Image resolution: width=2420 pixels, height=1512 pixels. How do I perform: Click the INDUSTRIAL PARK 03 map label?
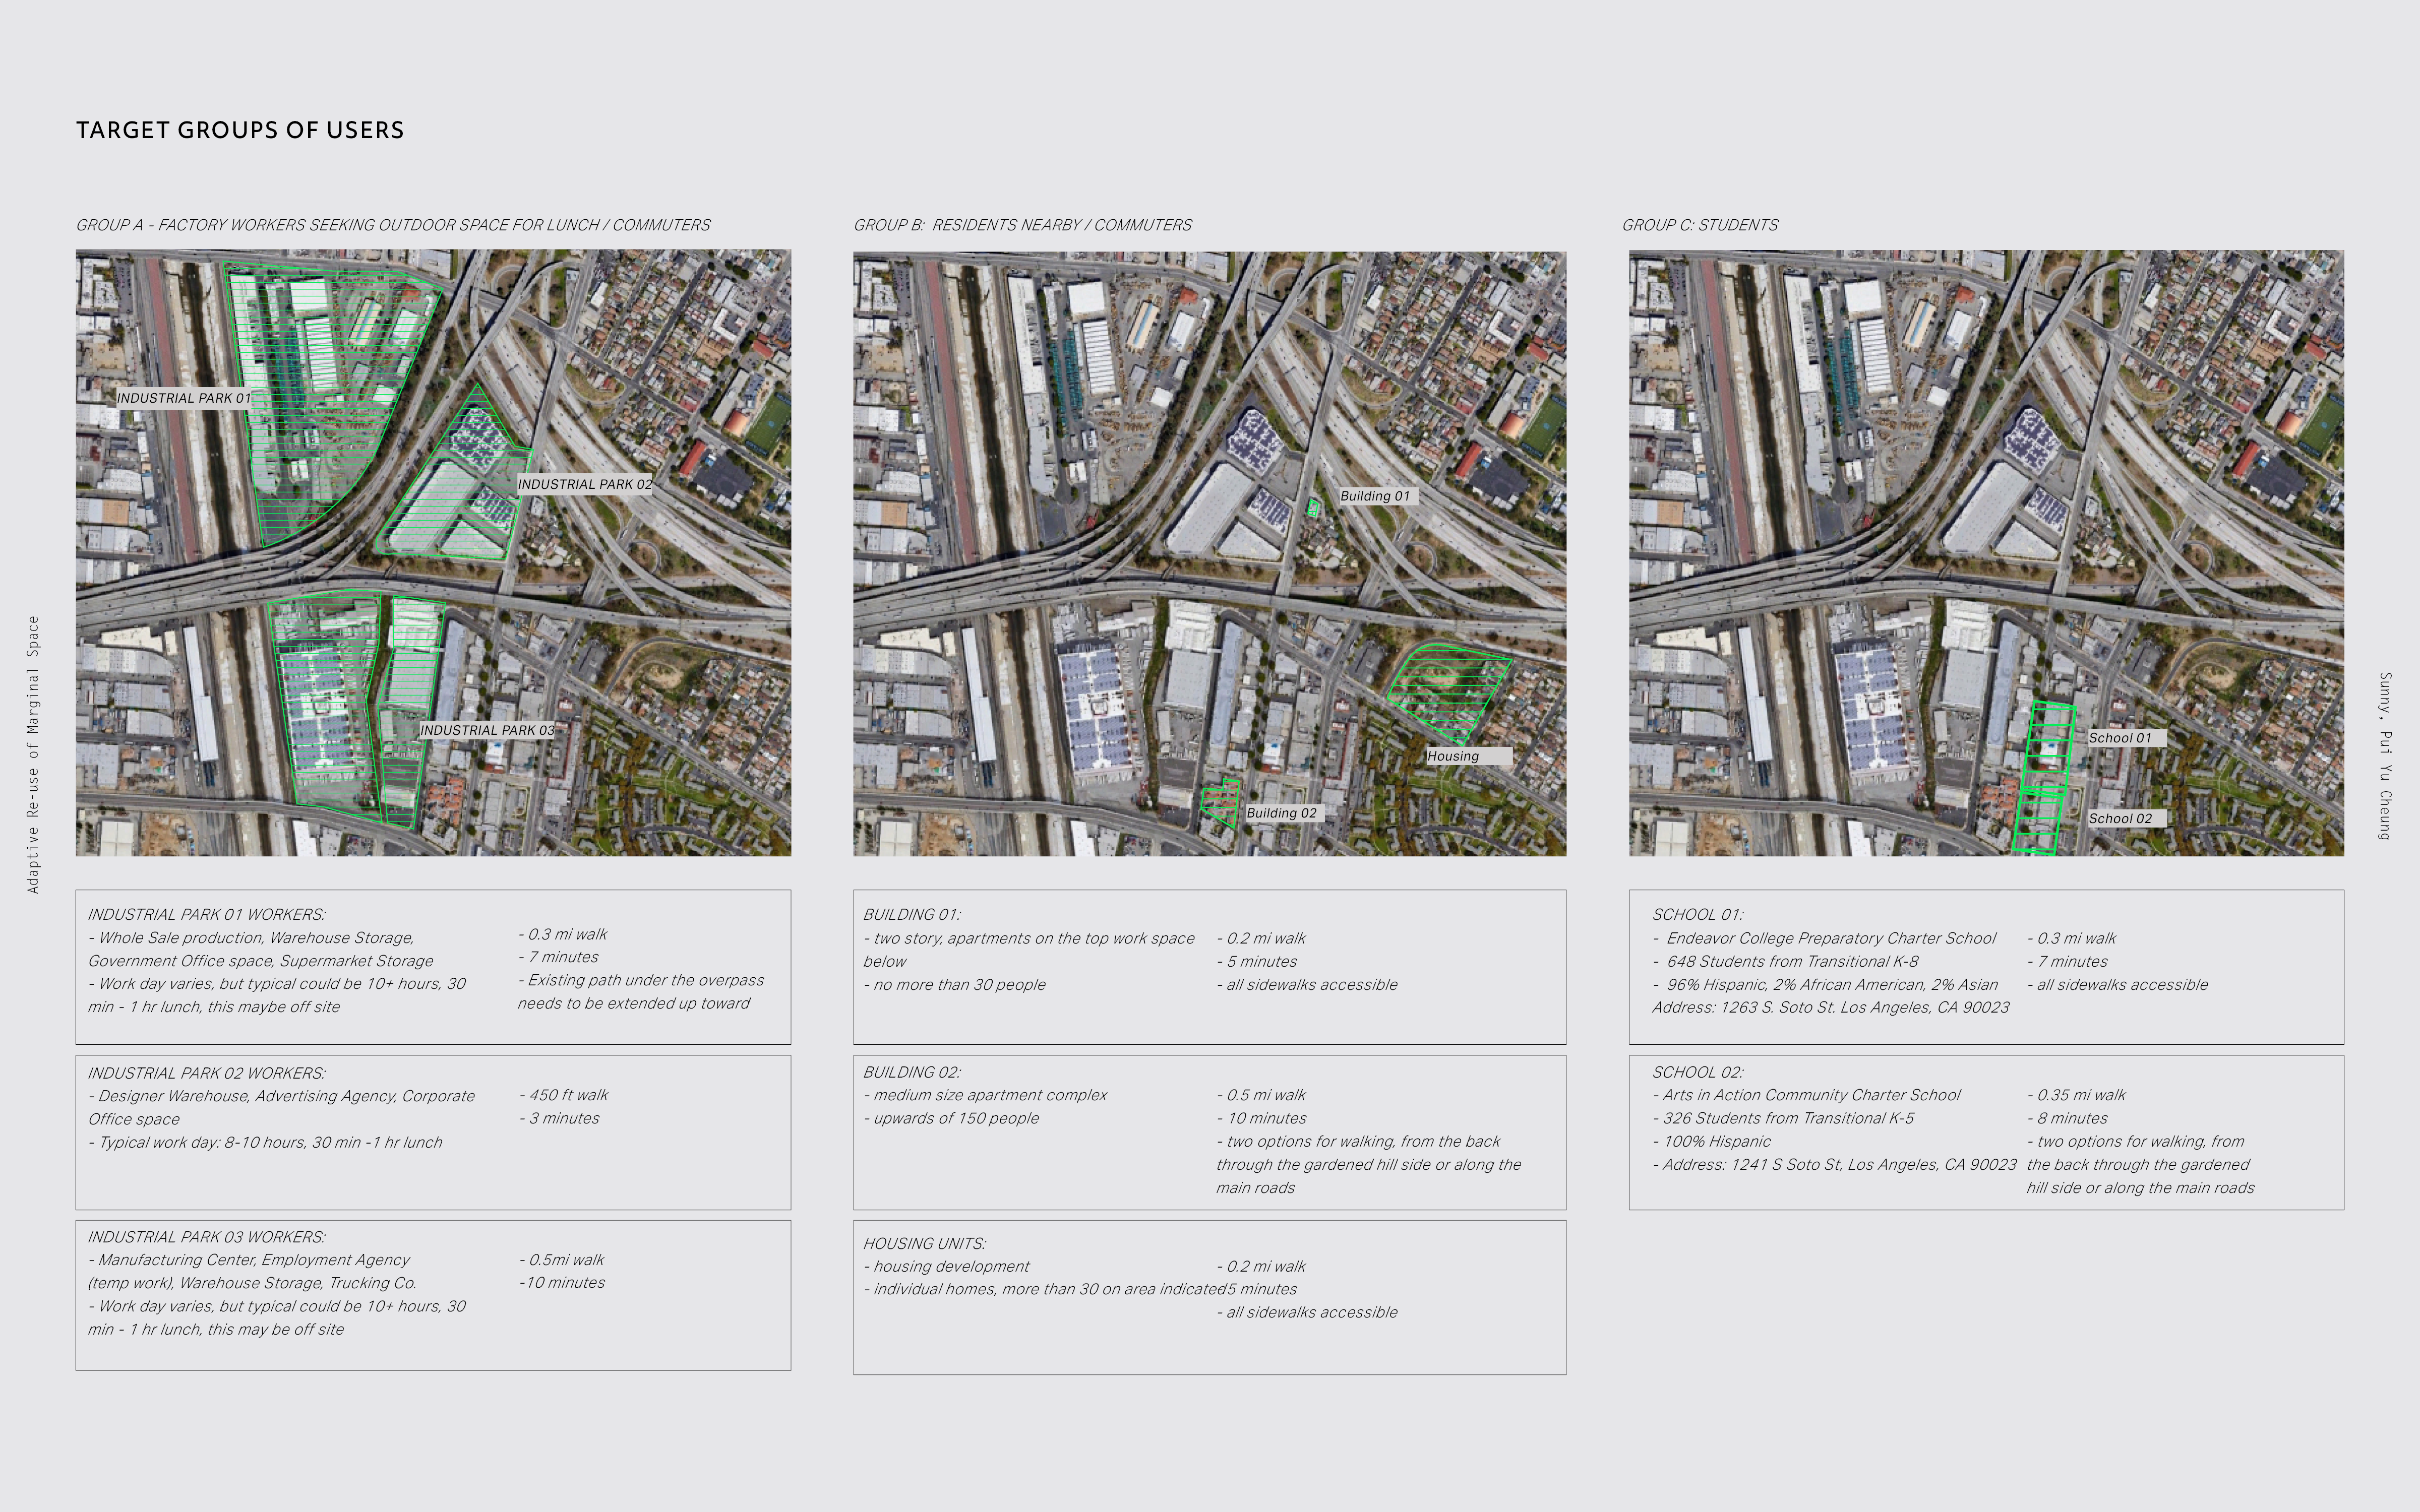tap(486, 730)
